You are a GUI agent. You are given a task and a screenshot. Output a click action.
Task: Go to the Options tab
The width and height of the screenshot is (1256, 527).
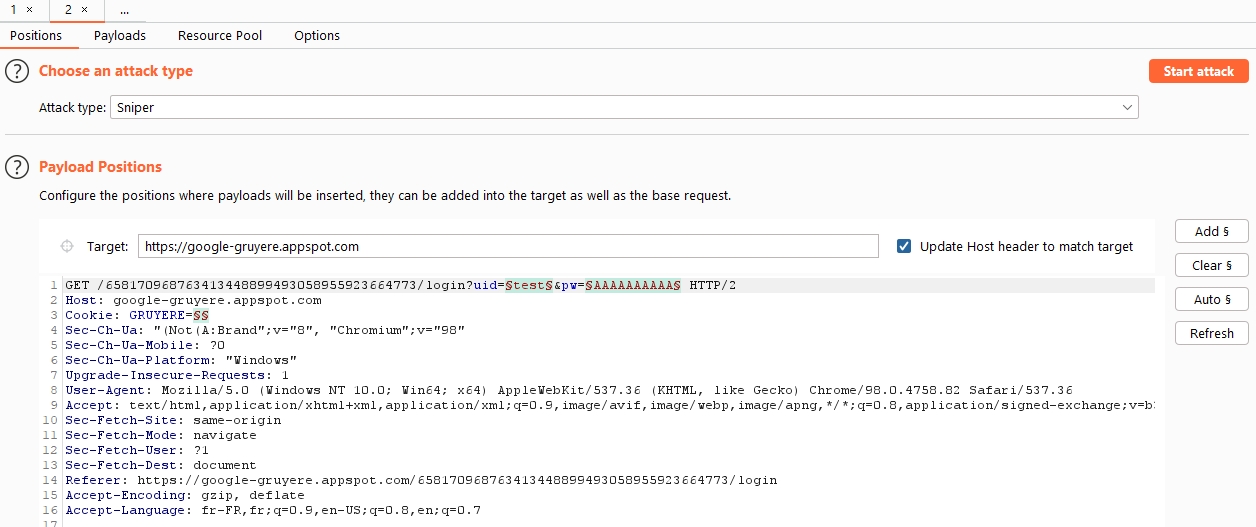click(317, 35)
